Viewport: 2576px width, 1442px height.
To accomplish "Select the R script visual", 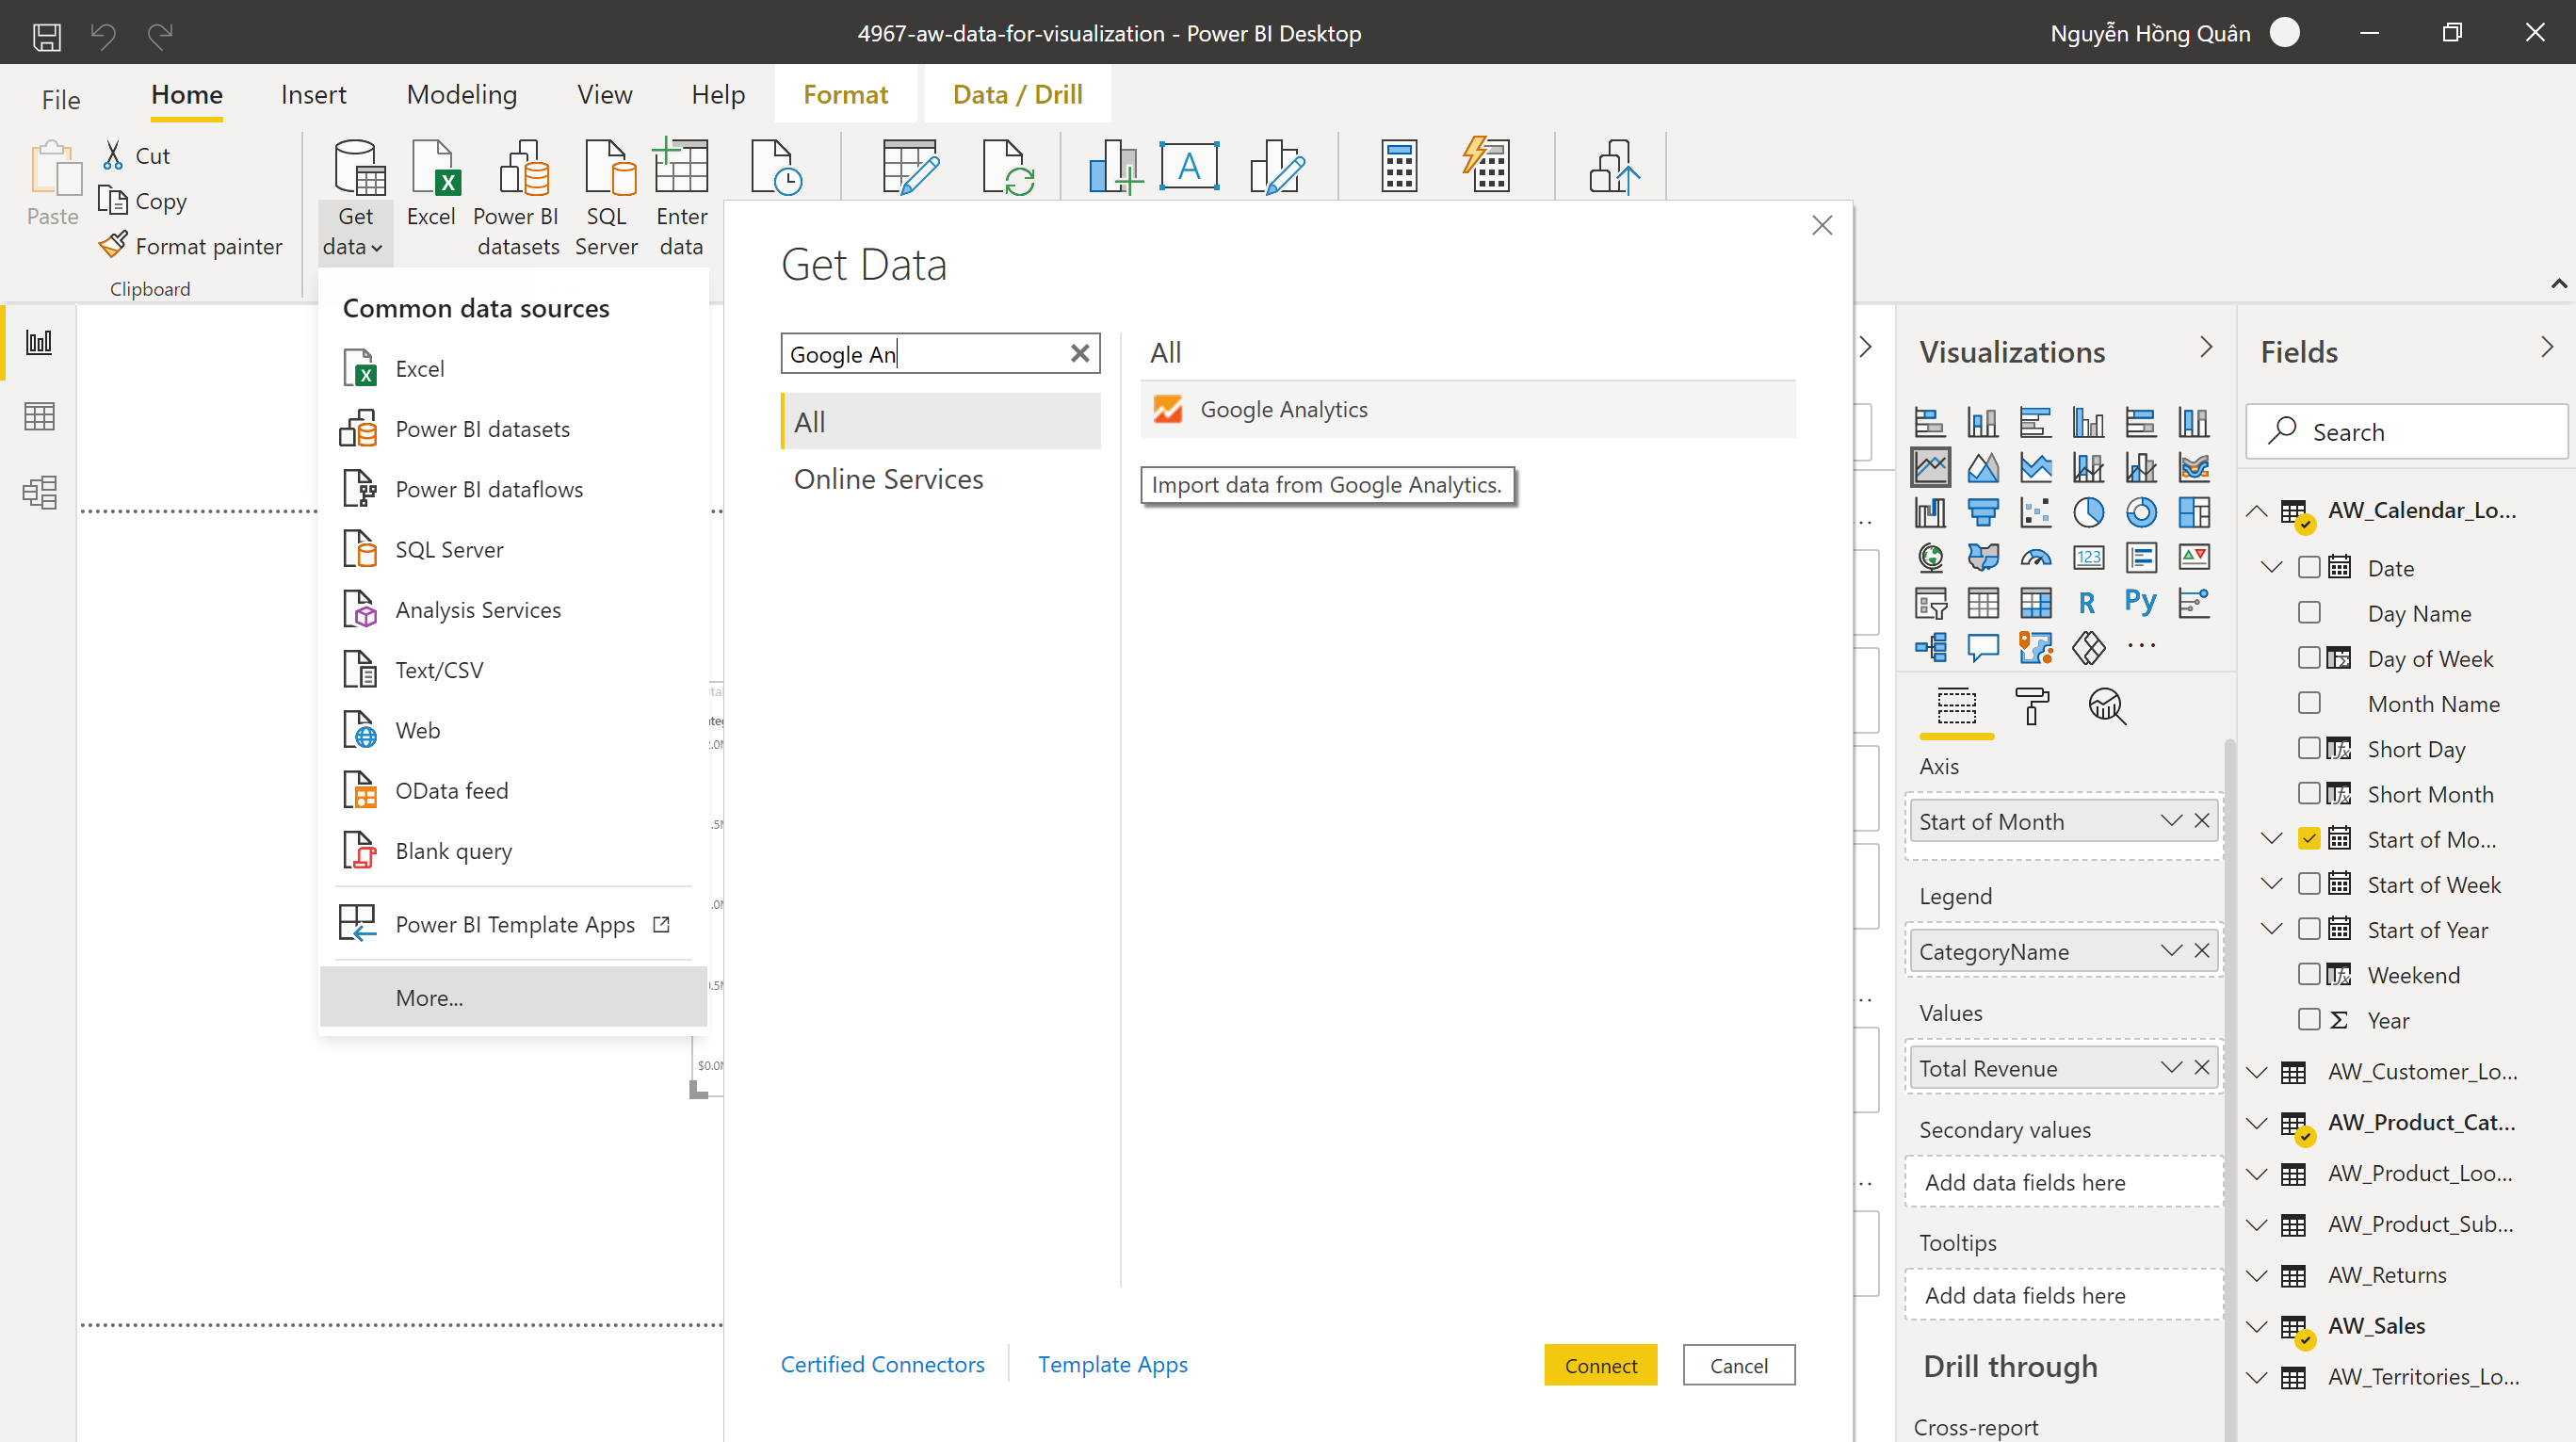I will [2088, 603].
